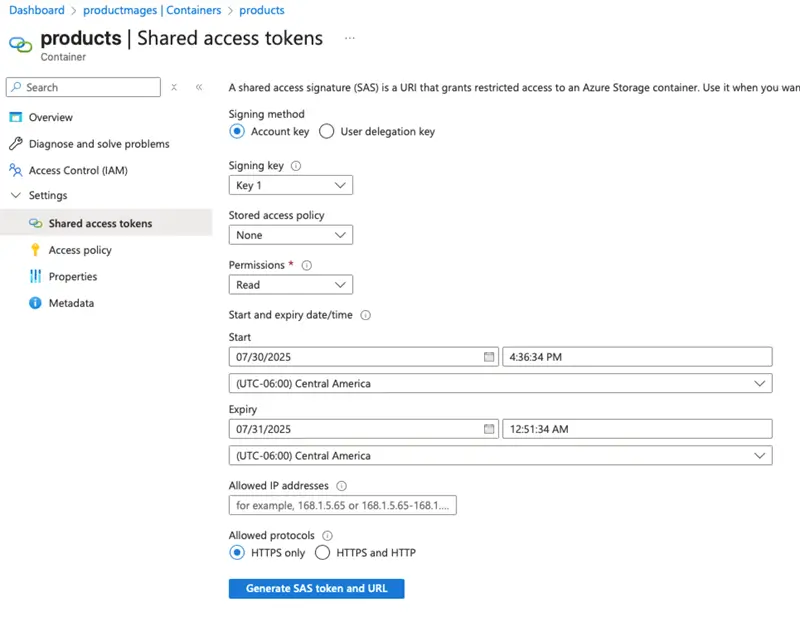
Task: Click the Allowed IP addresses info icon
Action: [341, 486]
